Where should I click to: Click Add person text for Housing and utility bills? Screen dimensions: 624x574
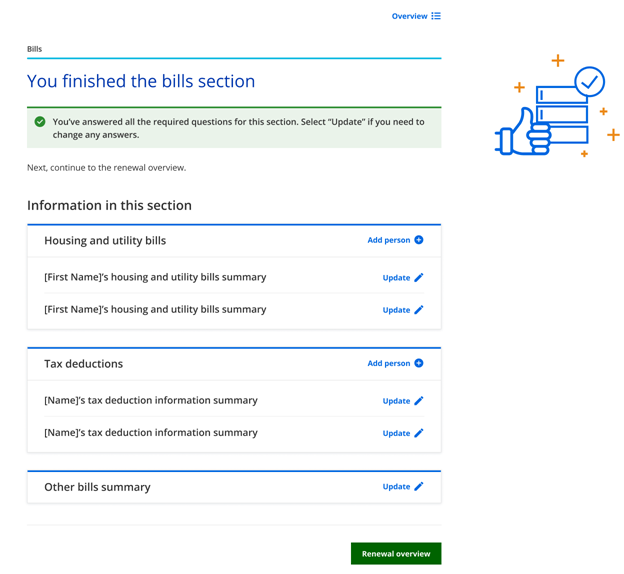(x=388, y=240)
